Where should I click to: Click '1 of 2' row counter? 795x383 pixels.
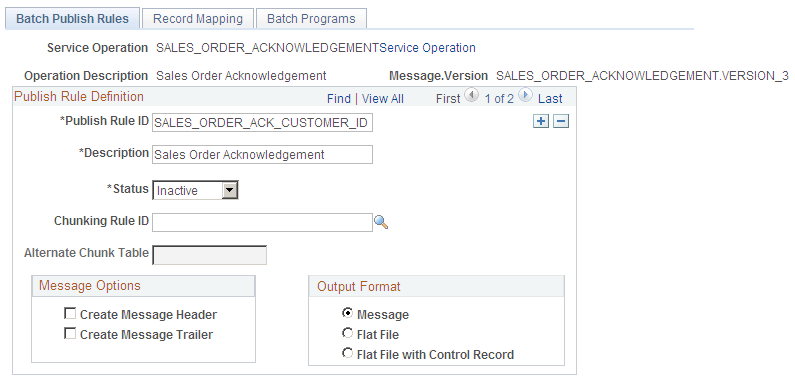(499, 98)
